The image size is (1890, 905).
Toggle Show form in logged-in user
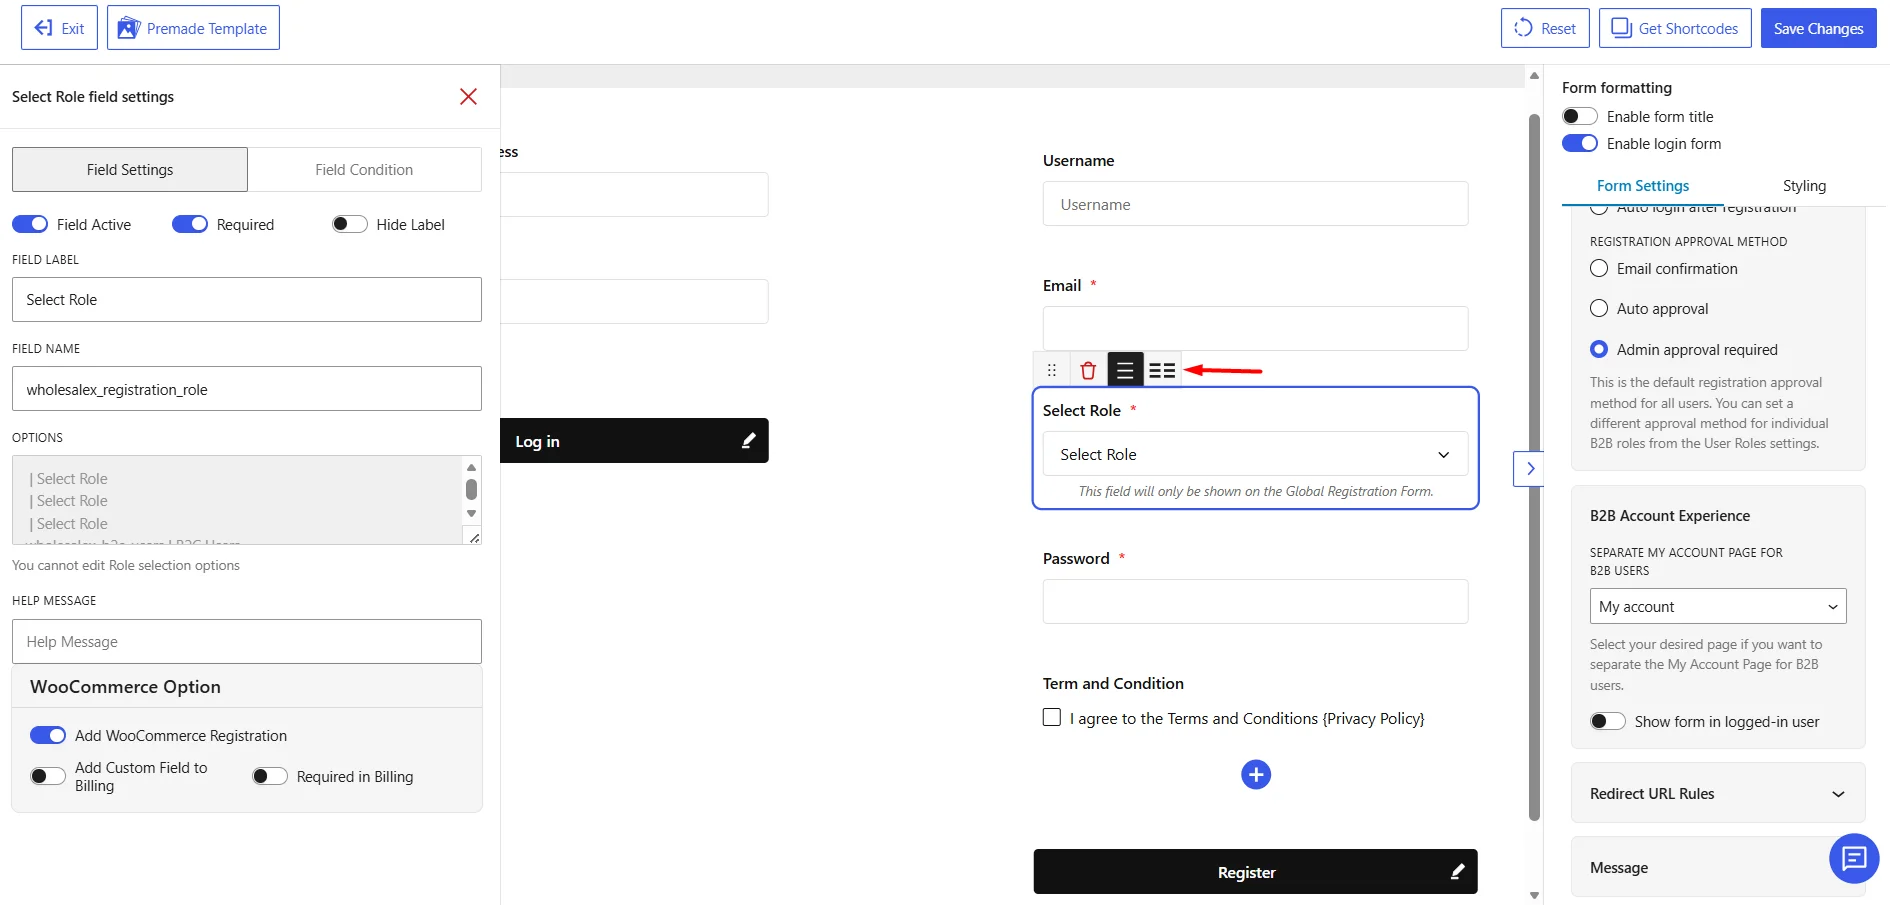click(x=1608, y=721)
